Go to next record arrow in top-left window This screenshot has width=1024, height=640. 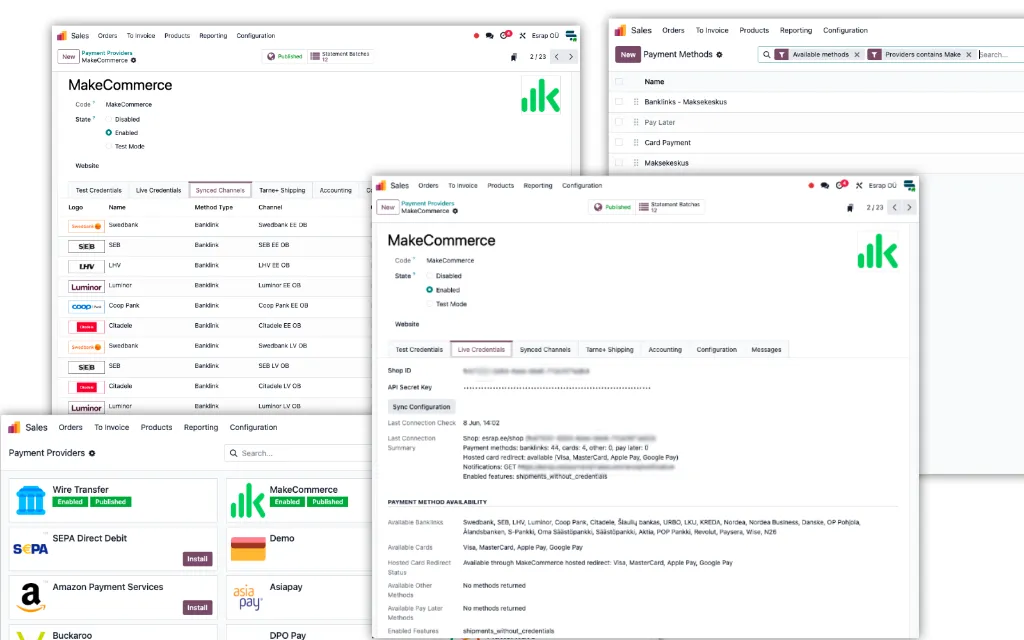click(x=571, y=57)
